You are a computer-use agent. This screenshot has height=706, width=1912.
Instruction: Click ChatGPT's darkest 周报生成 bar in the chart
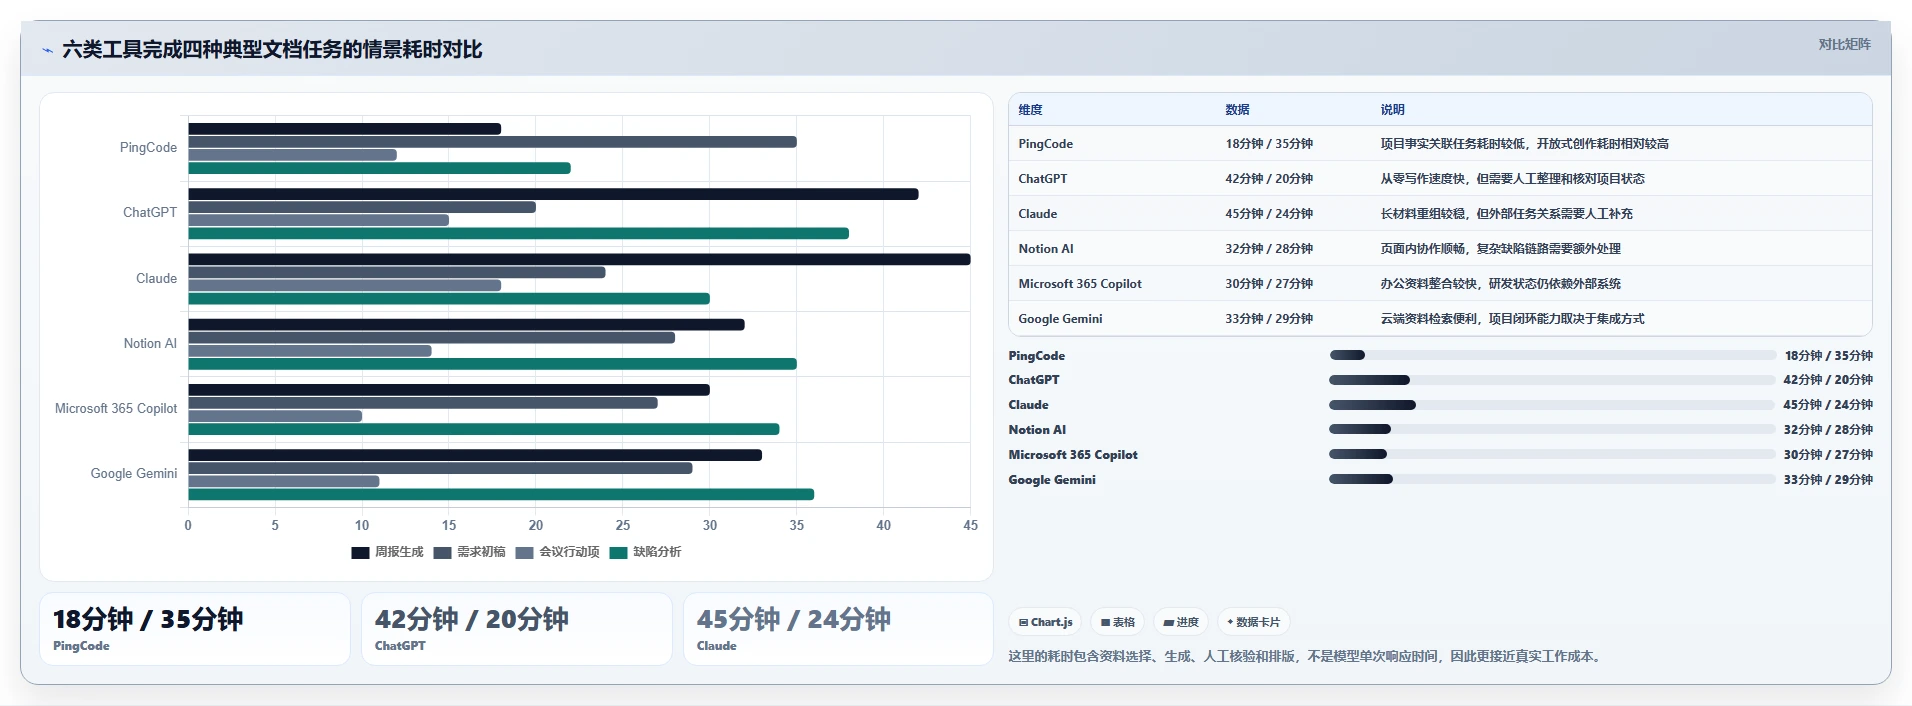click(553, 194)
